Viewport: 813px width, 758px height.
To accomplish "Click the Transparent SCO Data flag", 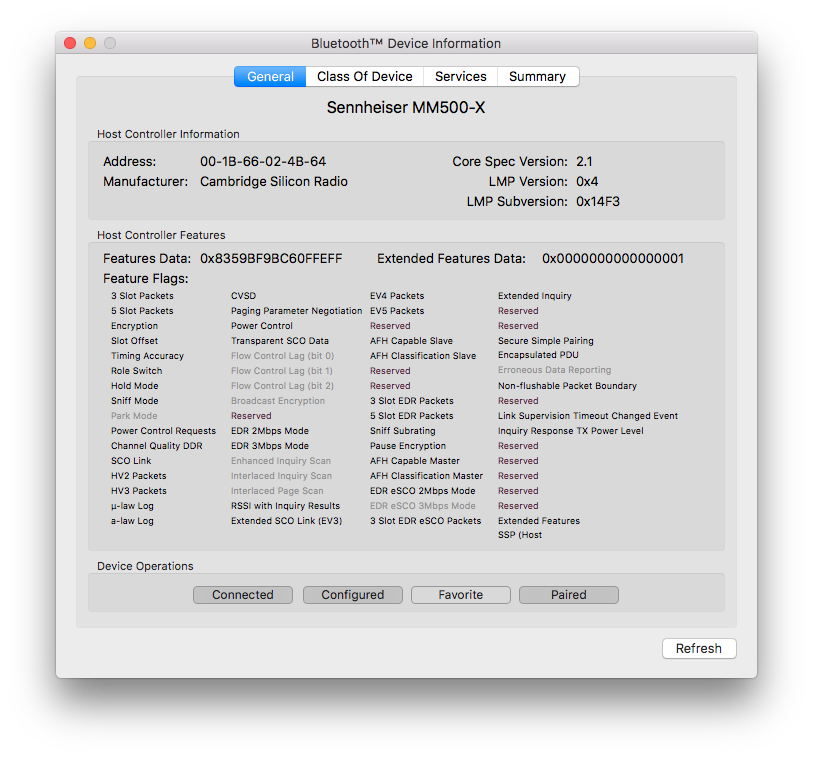I will click(279, 341).
